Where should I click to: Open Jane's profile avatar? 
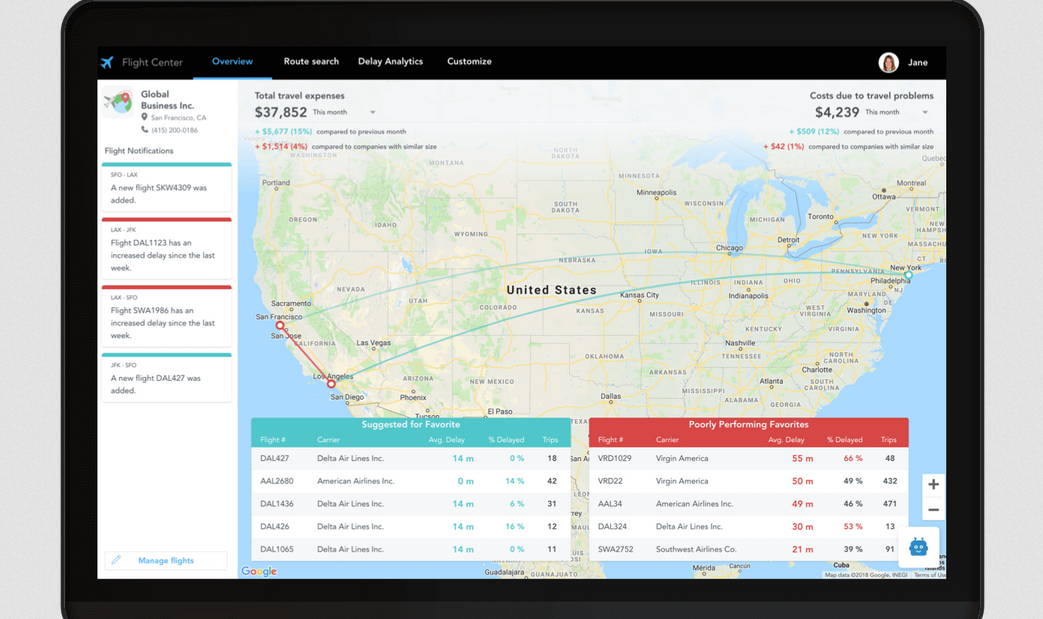(888, 63)
